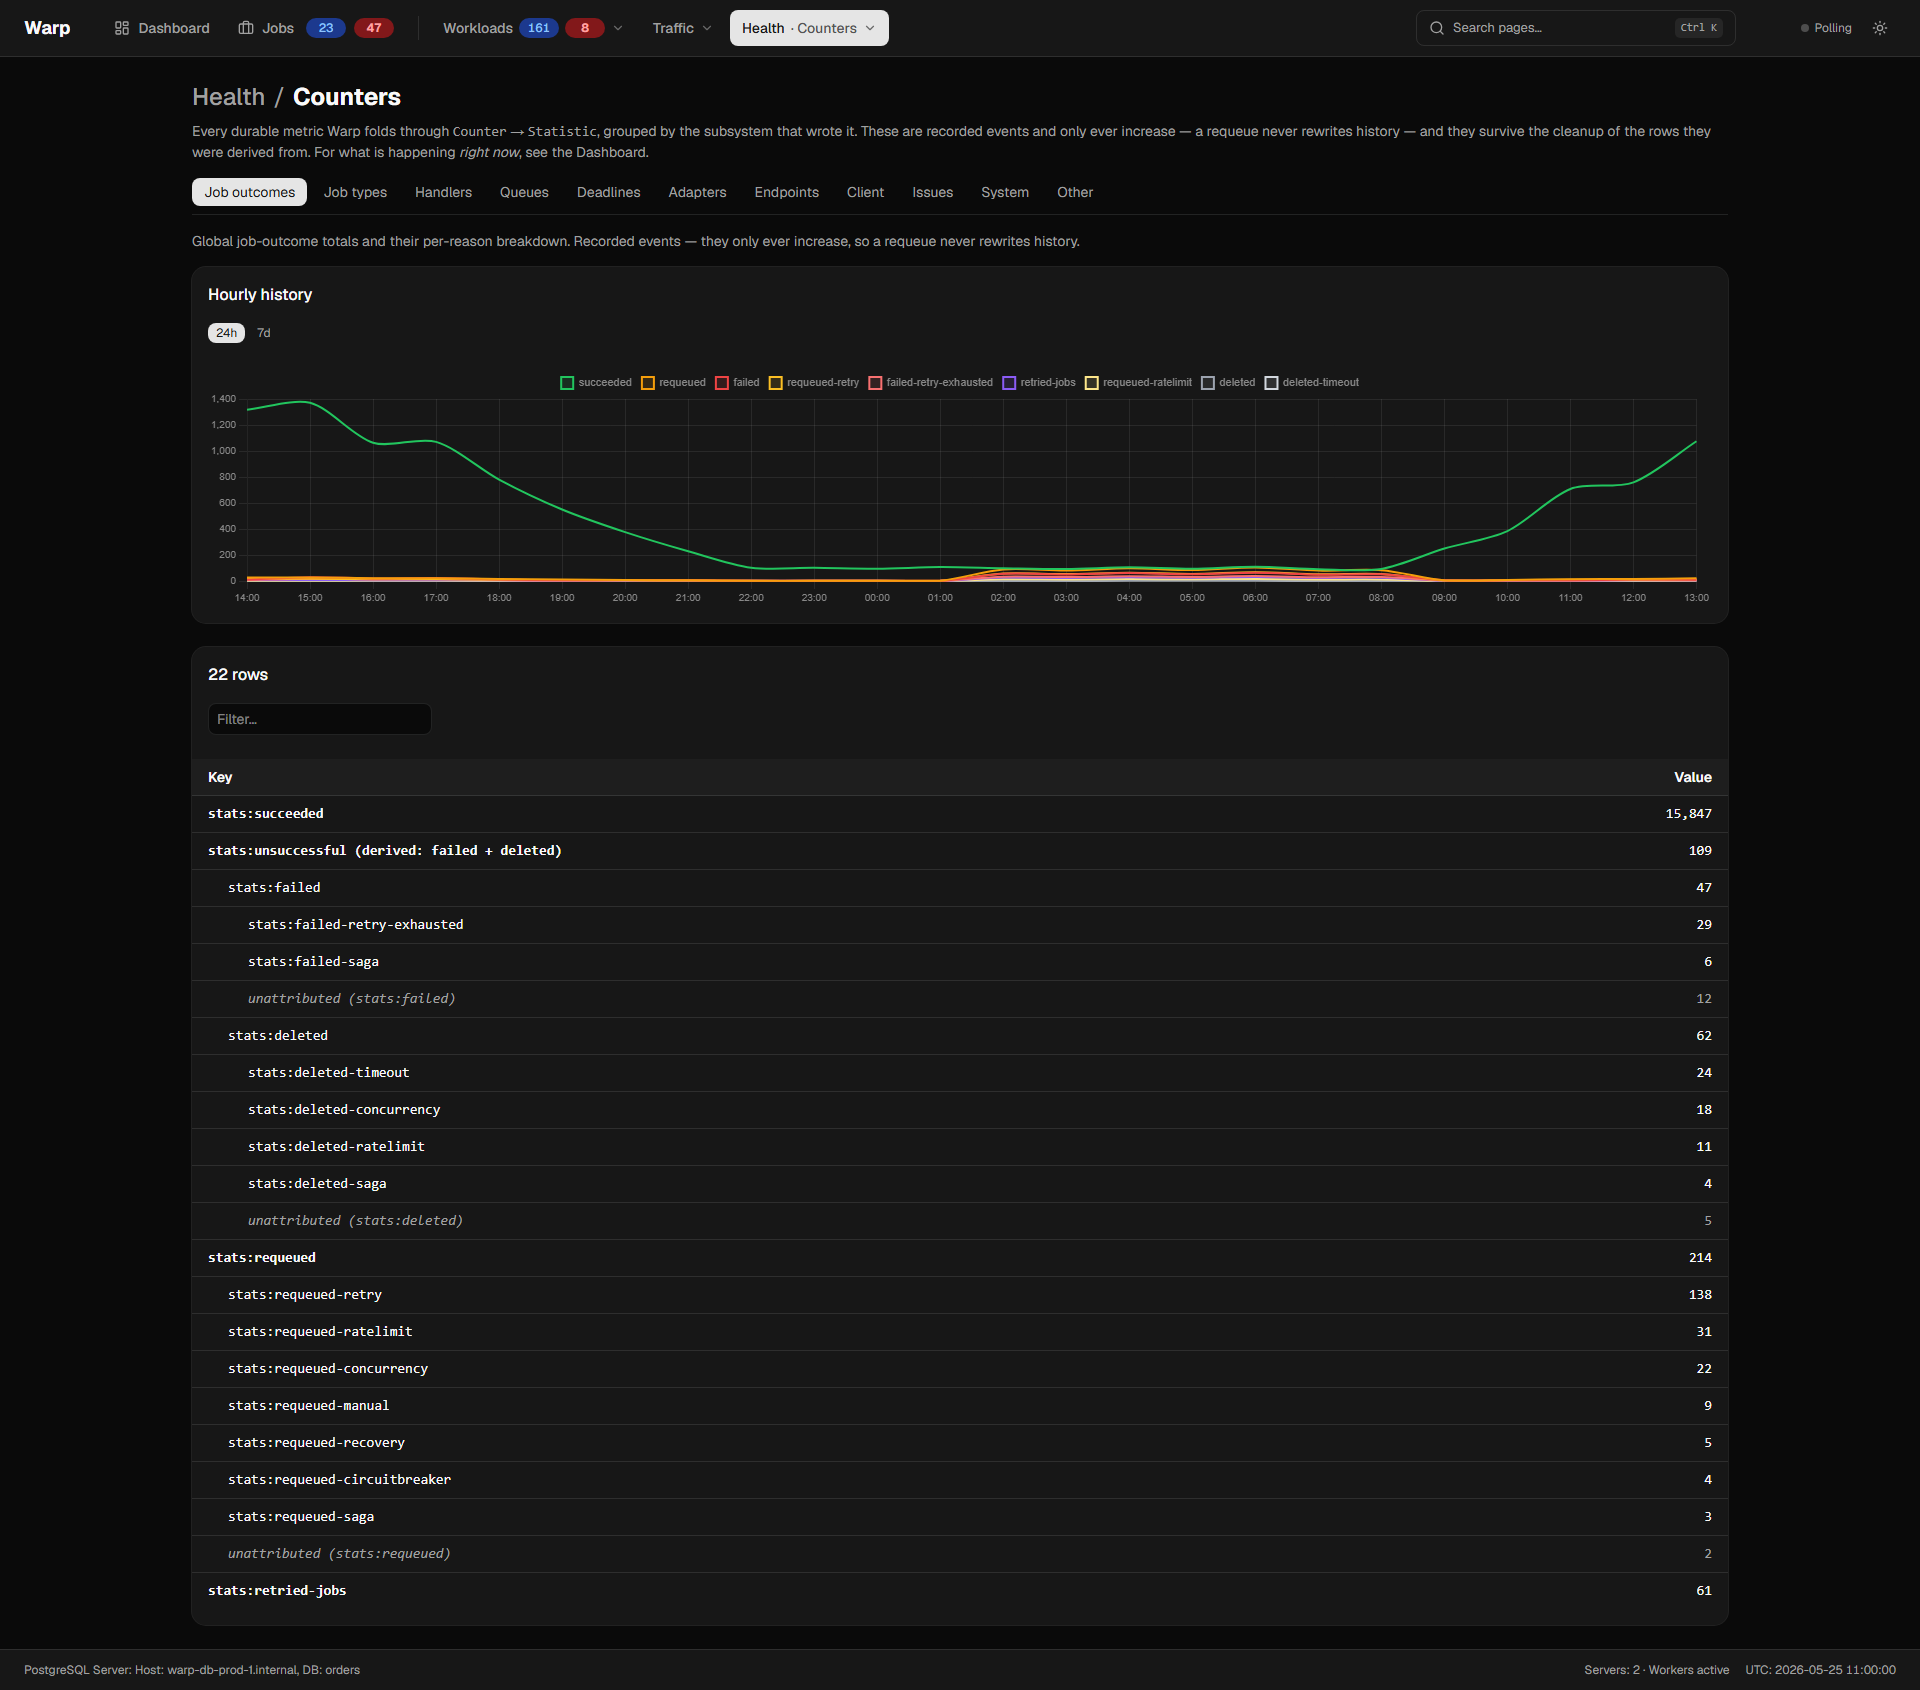Open the Traffic dropdown menu
Image resolution: width=1920 pixels, height=1690 pixels.
[x=682, y=28]
